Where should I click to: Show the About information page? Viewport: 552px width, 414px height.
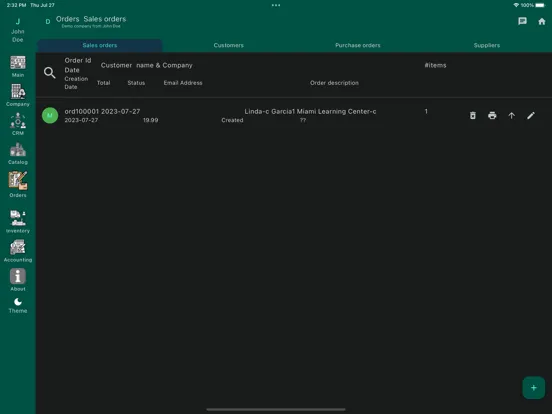(18, 280)
